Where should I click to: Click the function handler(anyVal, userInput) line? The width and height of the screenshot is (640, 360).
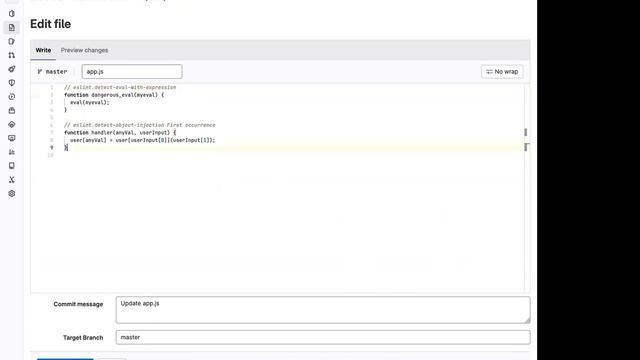point(120,133)
